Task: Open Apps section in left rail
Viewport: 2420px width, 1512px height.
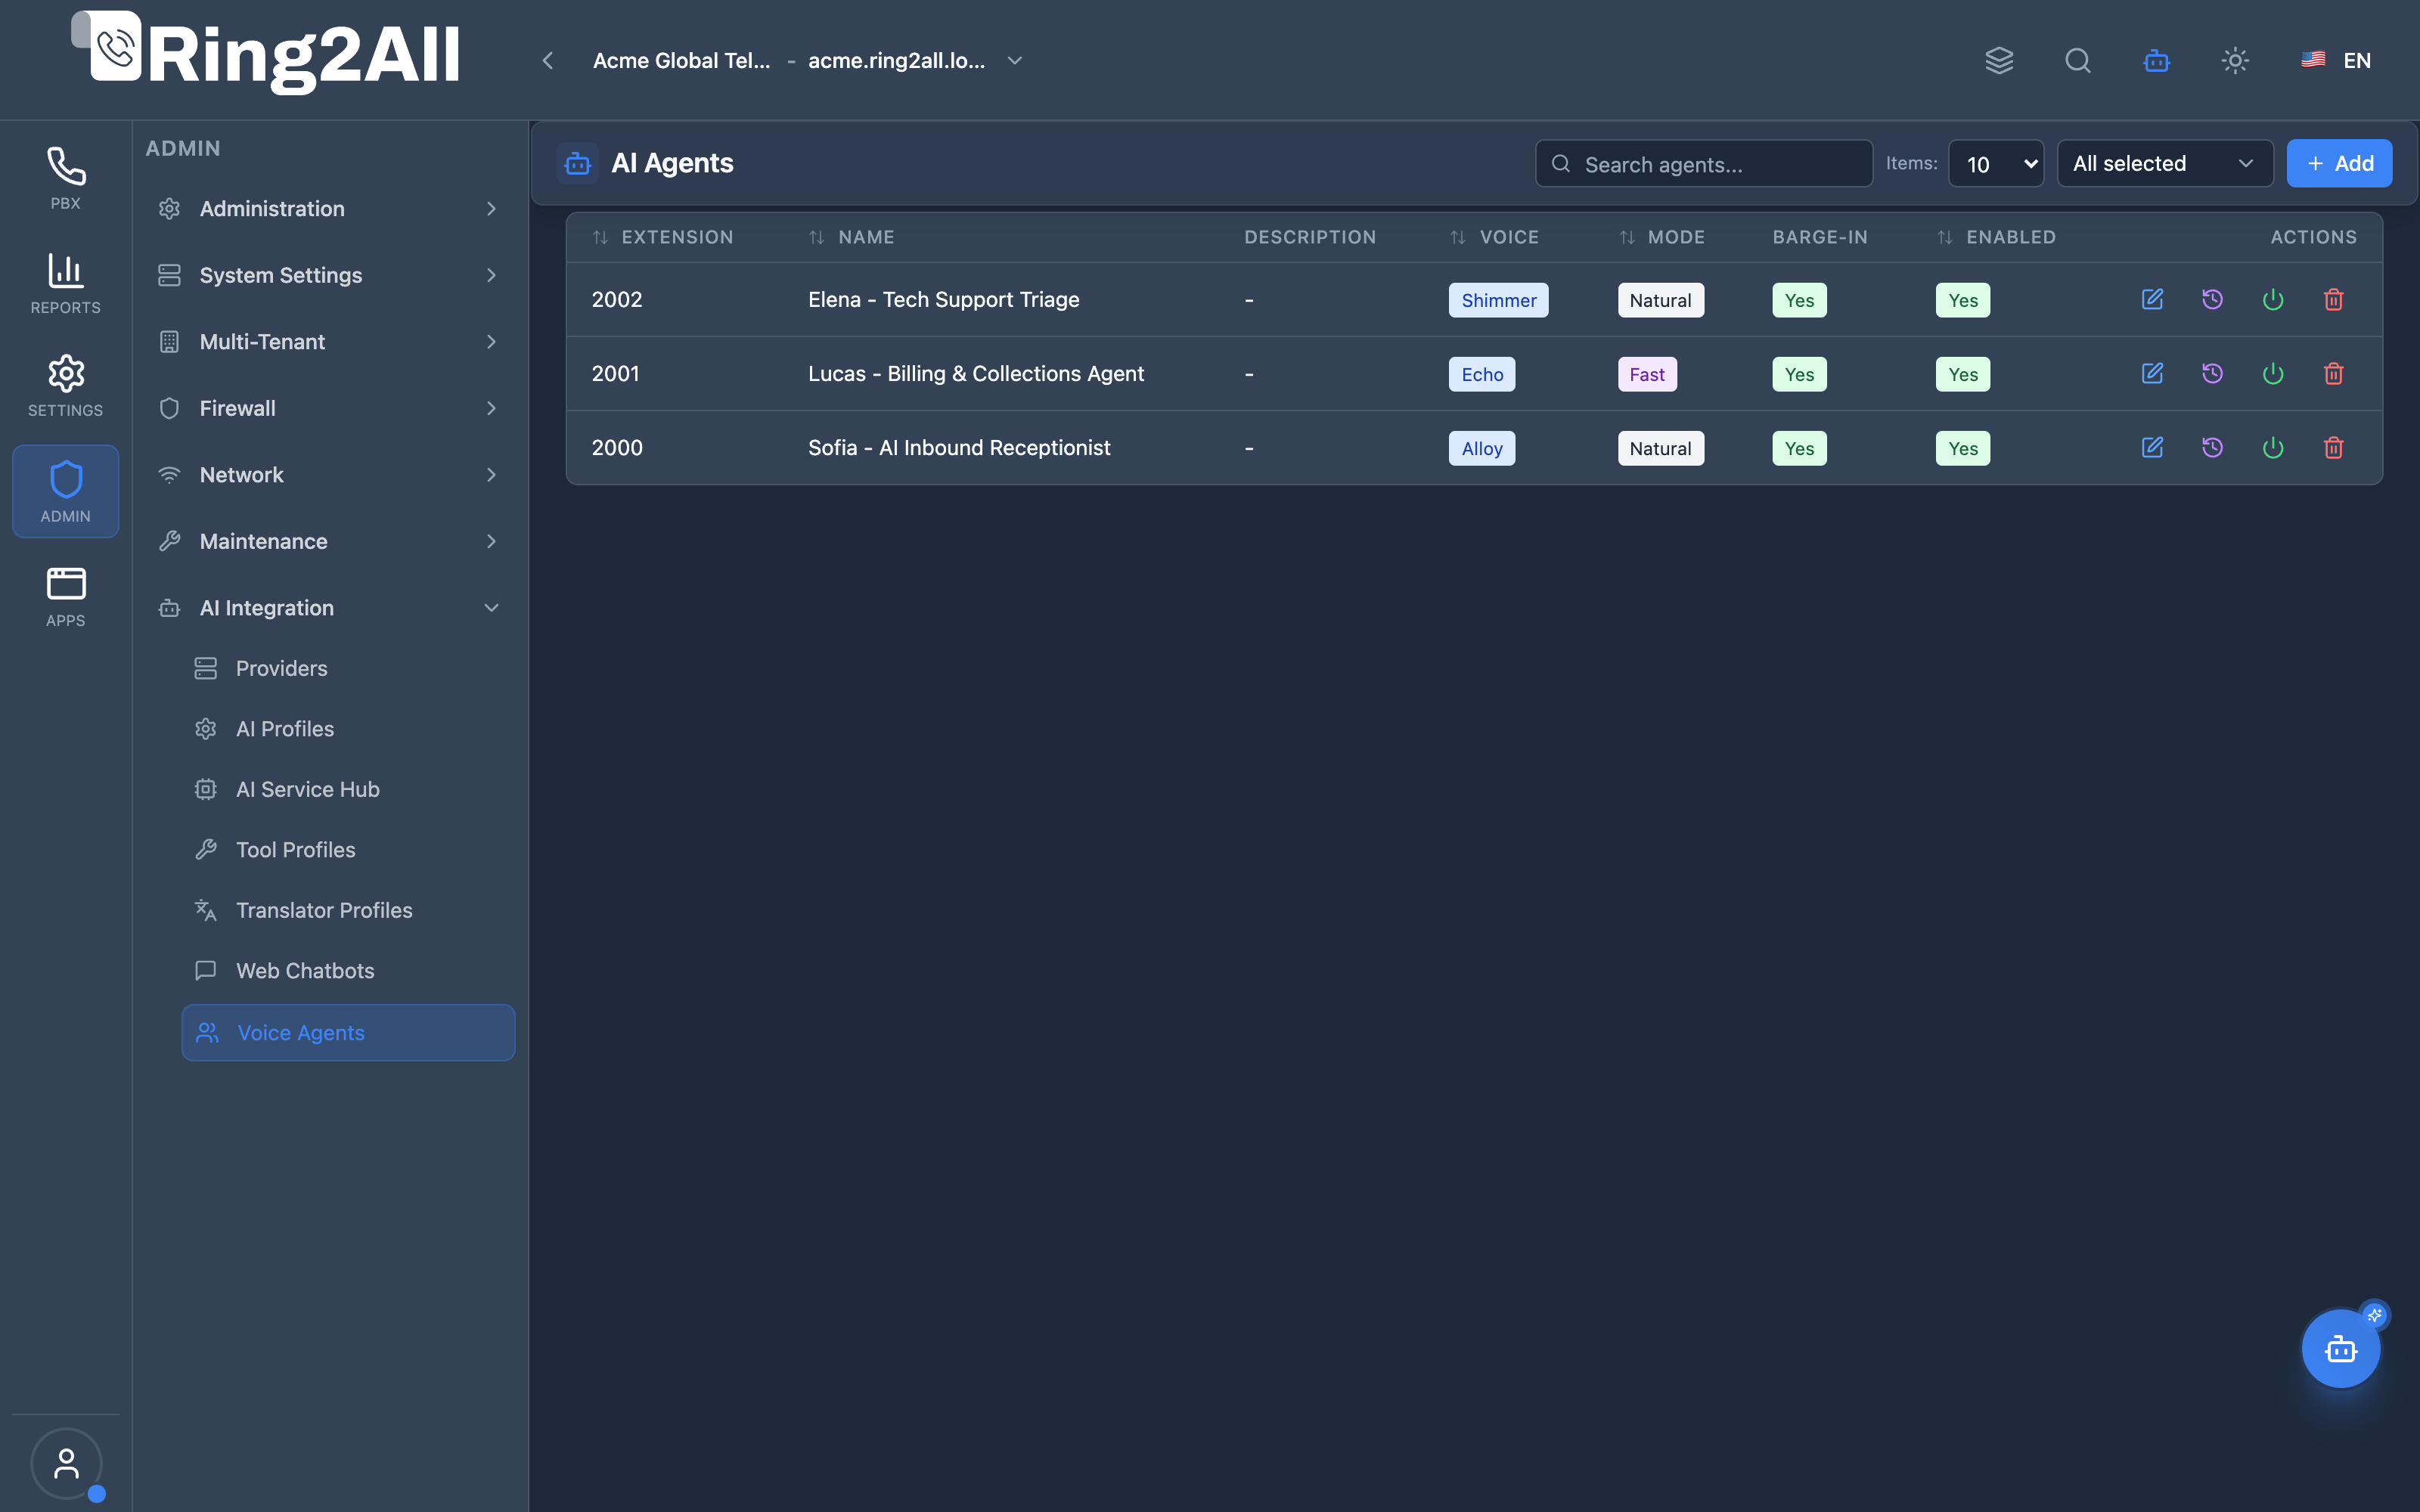Action: coord(66,596)
